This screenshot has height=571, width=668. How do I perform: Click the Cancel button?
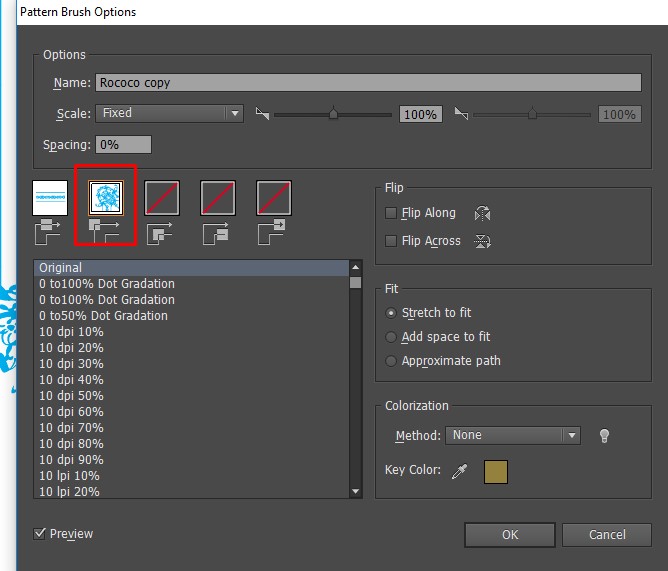tap(607, 535)
